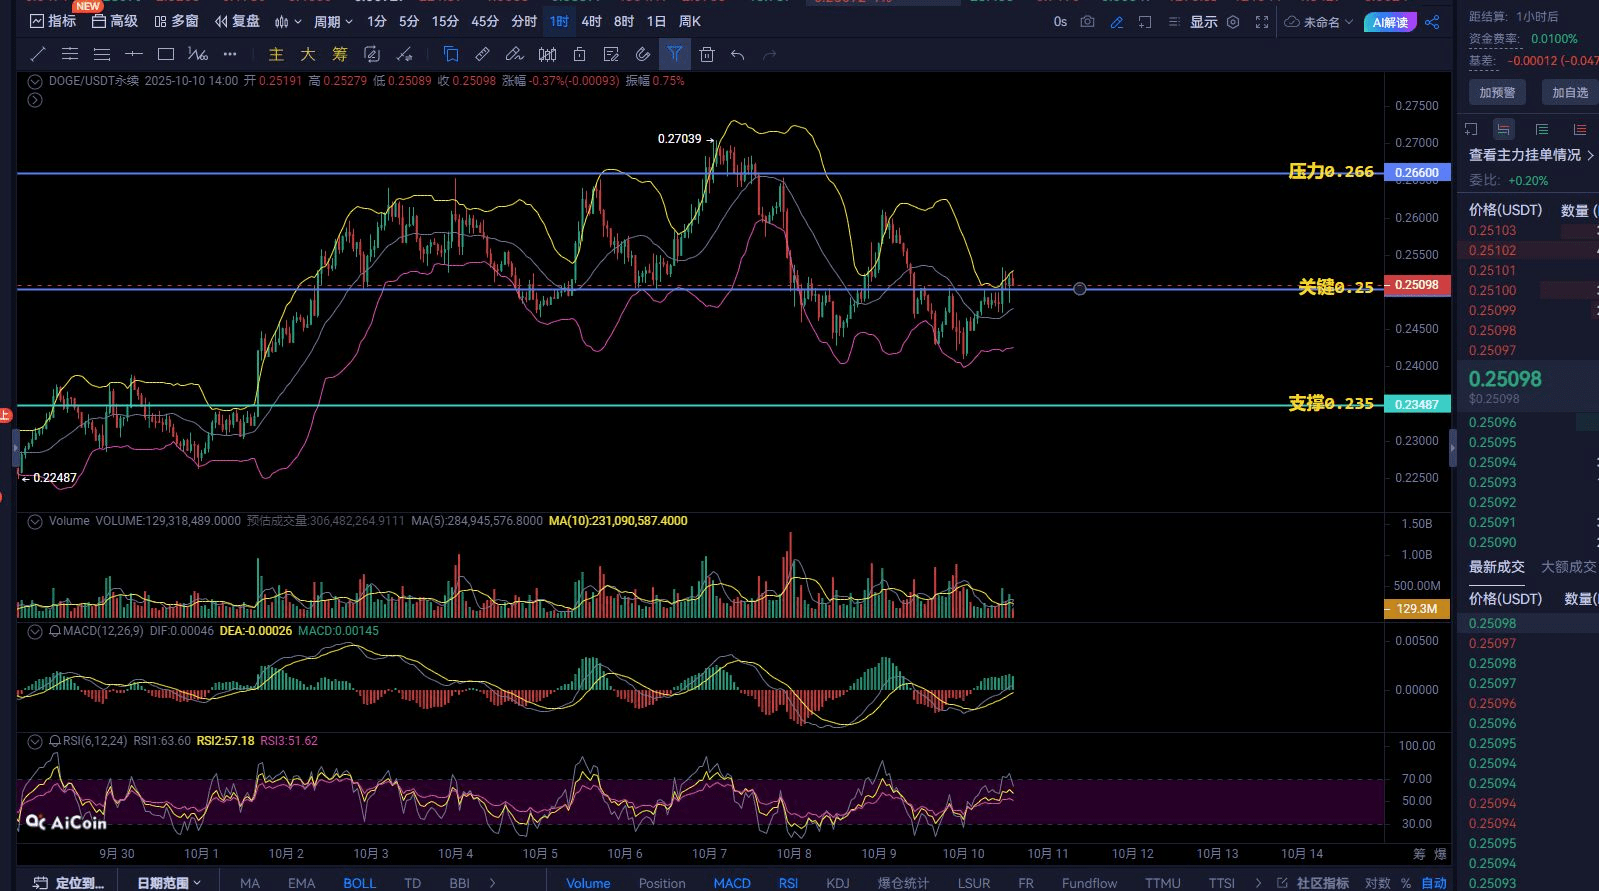Select the ruler measurement tool
The height and width of the screenshot is (891, 1599).
coord(482,54)
